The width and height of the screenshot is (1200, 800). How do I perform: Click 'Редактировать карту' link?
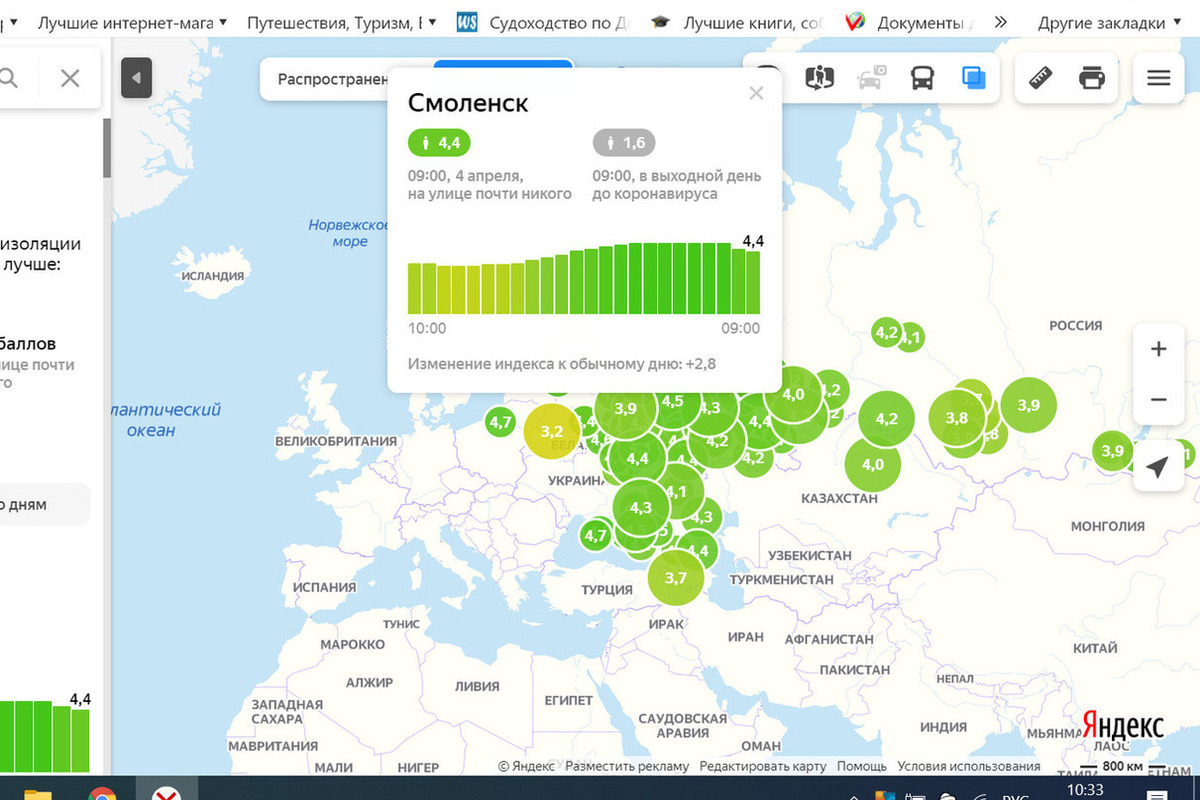tap(763, 766)
